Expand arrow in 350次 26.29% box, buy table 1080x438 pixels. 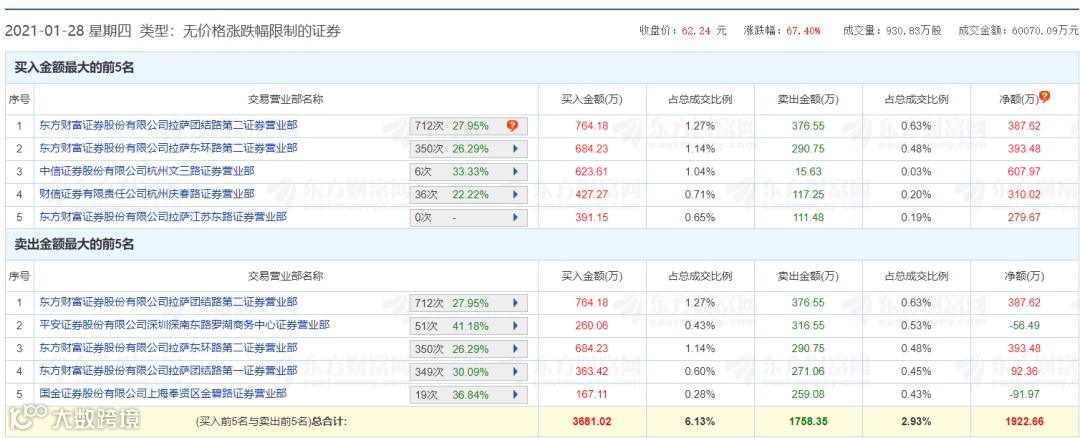pyautogui.click(x=516, y=148)
